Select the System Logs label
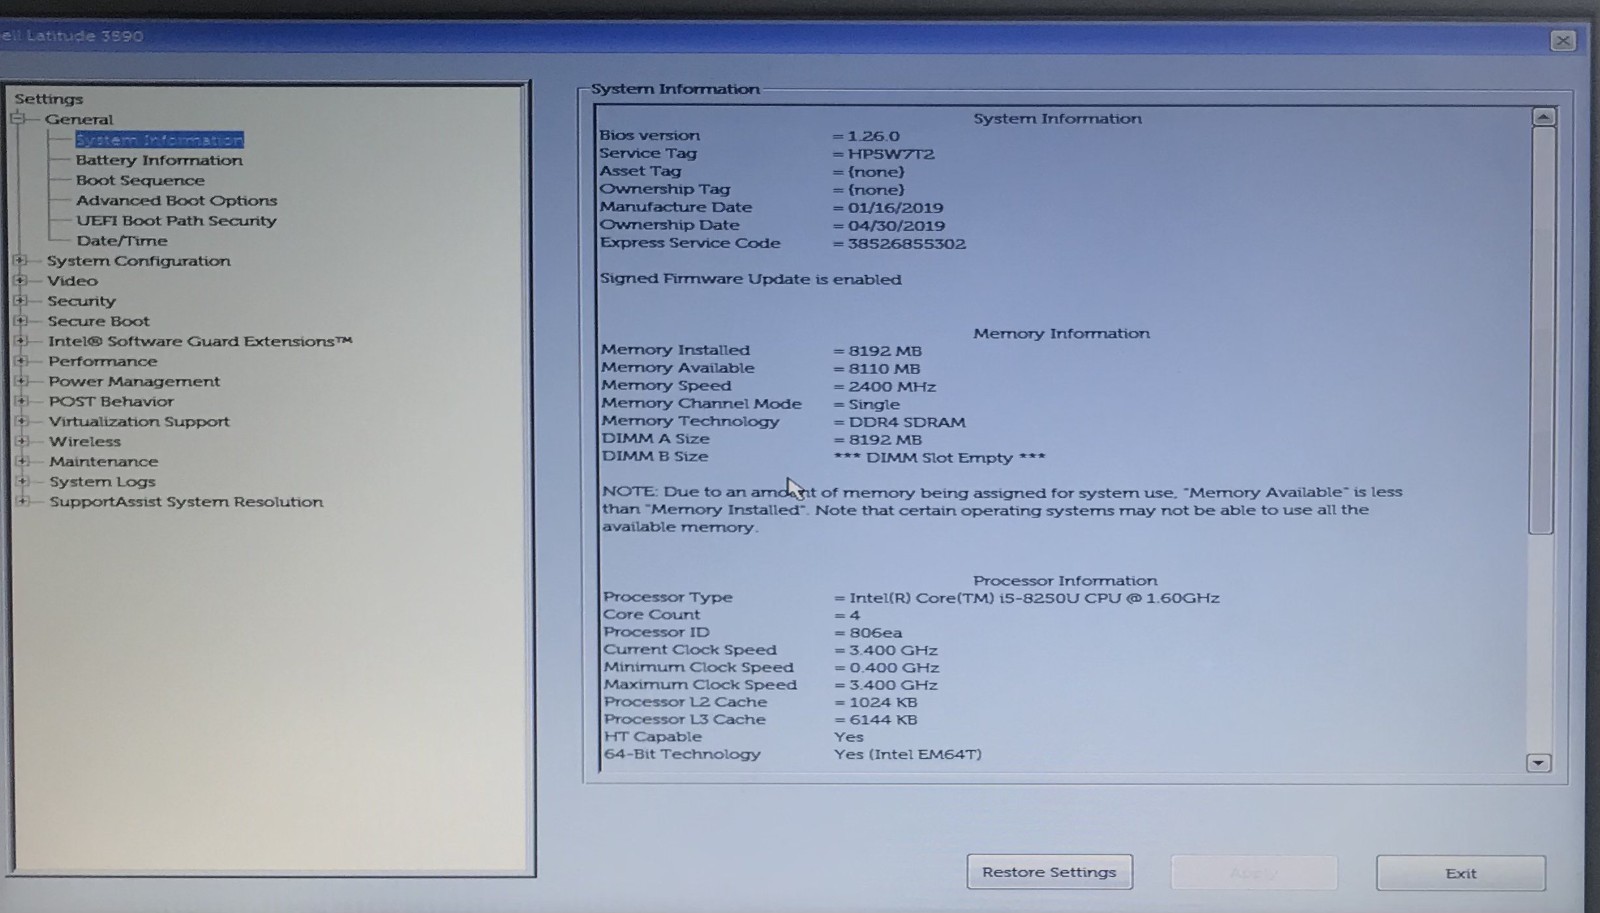1600x913 pixels. pos(102,481)
